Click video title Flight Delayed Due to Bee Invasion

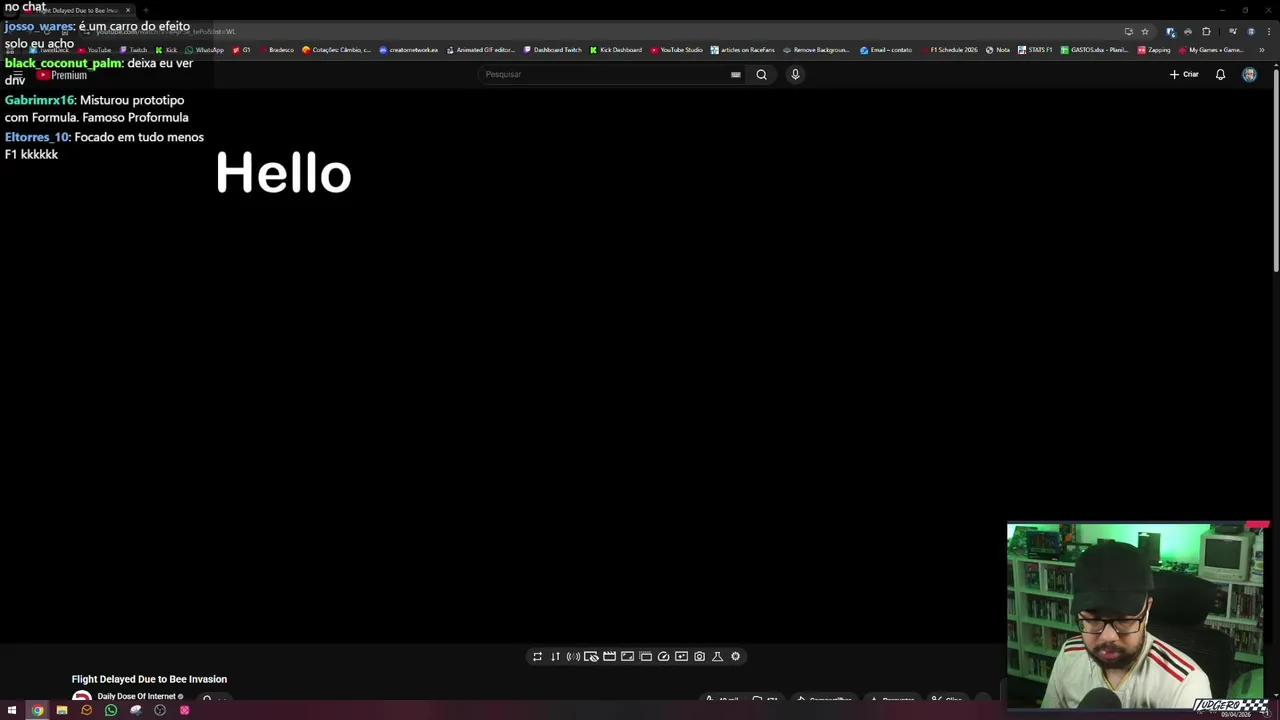[149, 679]
